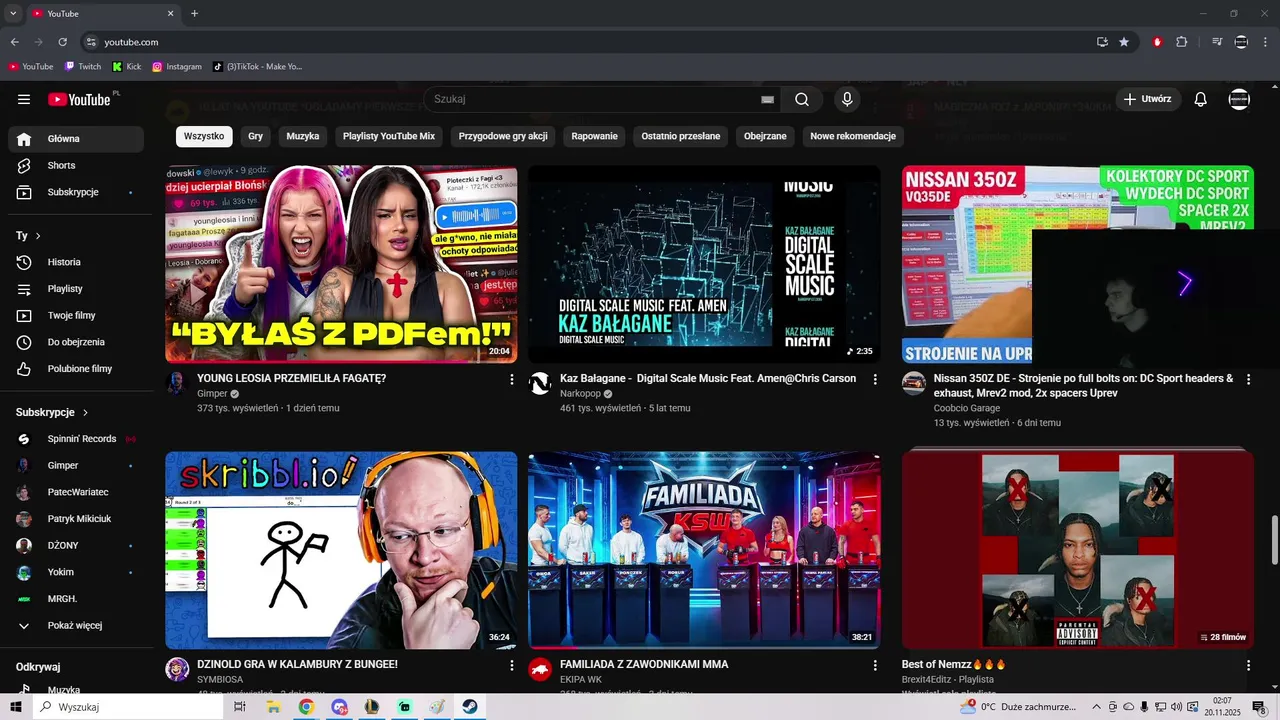Expand the Subskrypcje heading chevron
The width and height of the screenshot is (1280, 720).
85,412
